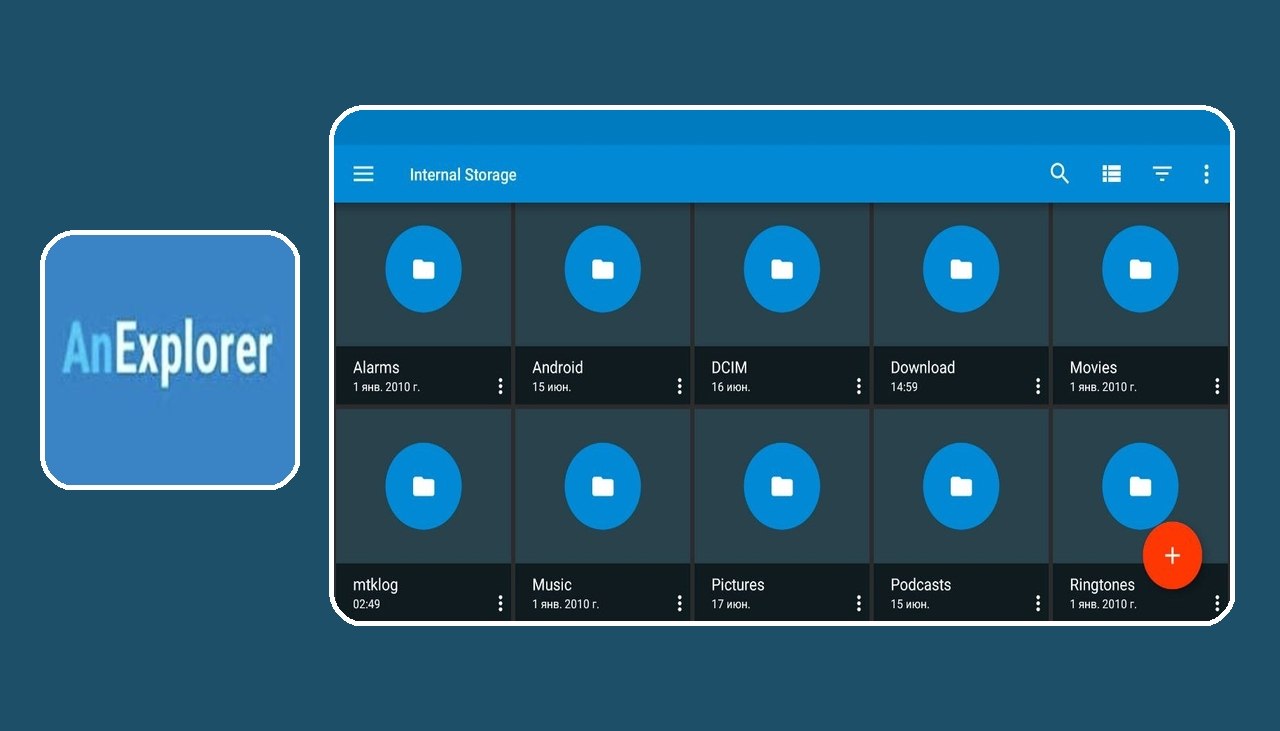
Task: Open the toolbar overflow menu
Action: [x=1206, y=174]
